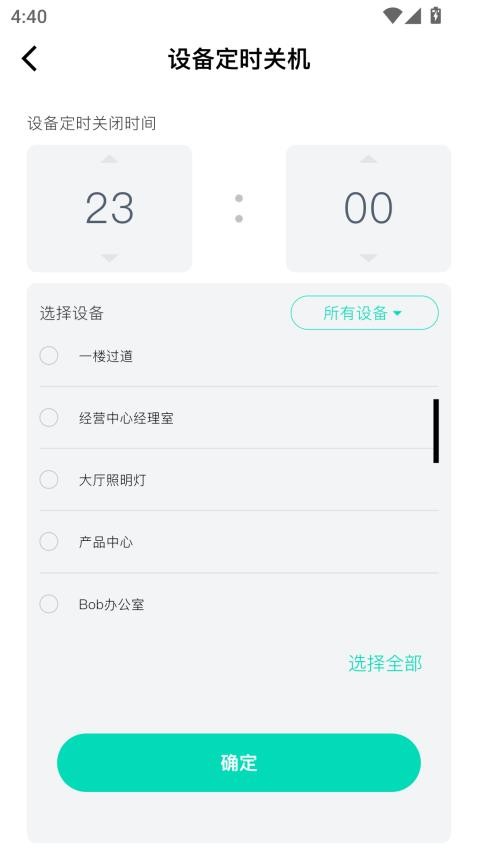Select the 经营中心经理室 radio button

[x=49, y=417]
